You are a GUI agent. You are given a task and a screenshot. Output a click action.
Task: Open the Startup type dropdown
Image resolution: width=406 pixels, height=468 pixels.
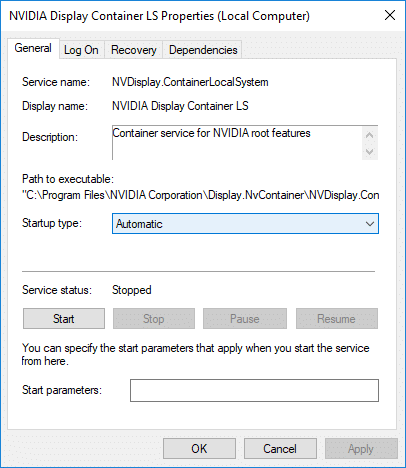245,224
